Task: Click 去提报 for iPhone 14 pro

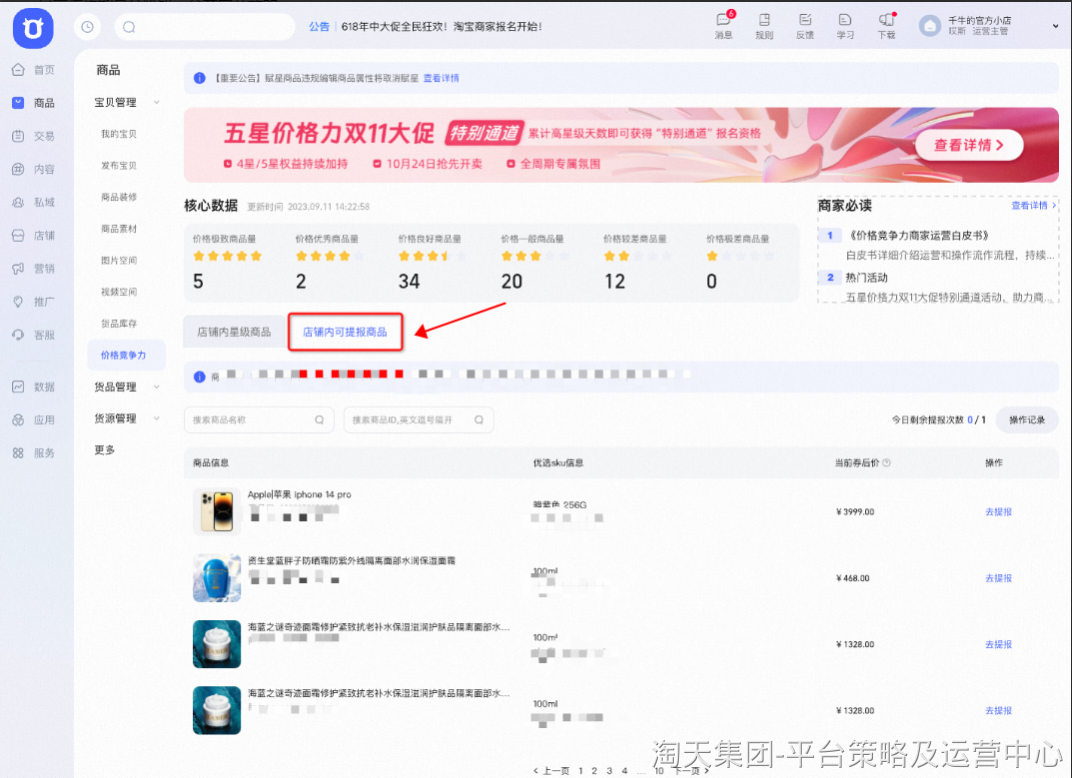Action: pyautogui.click(x=998, y=512)
